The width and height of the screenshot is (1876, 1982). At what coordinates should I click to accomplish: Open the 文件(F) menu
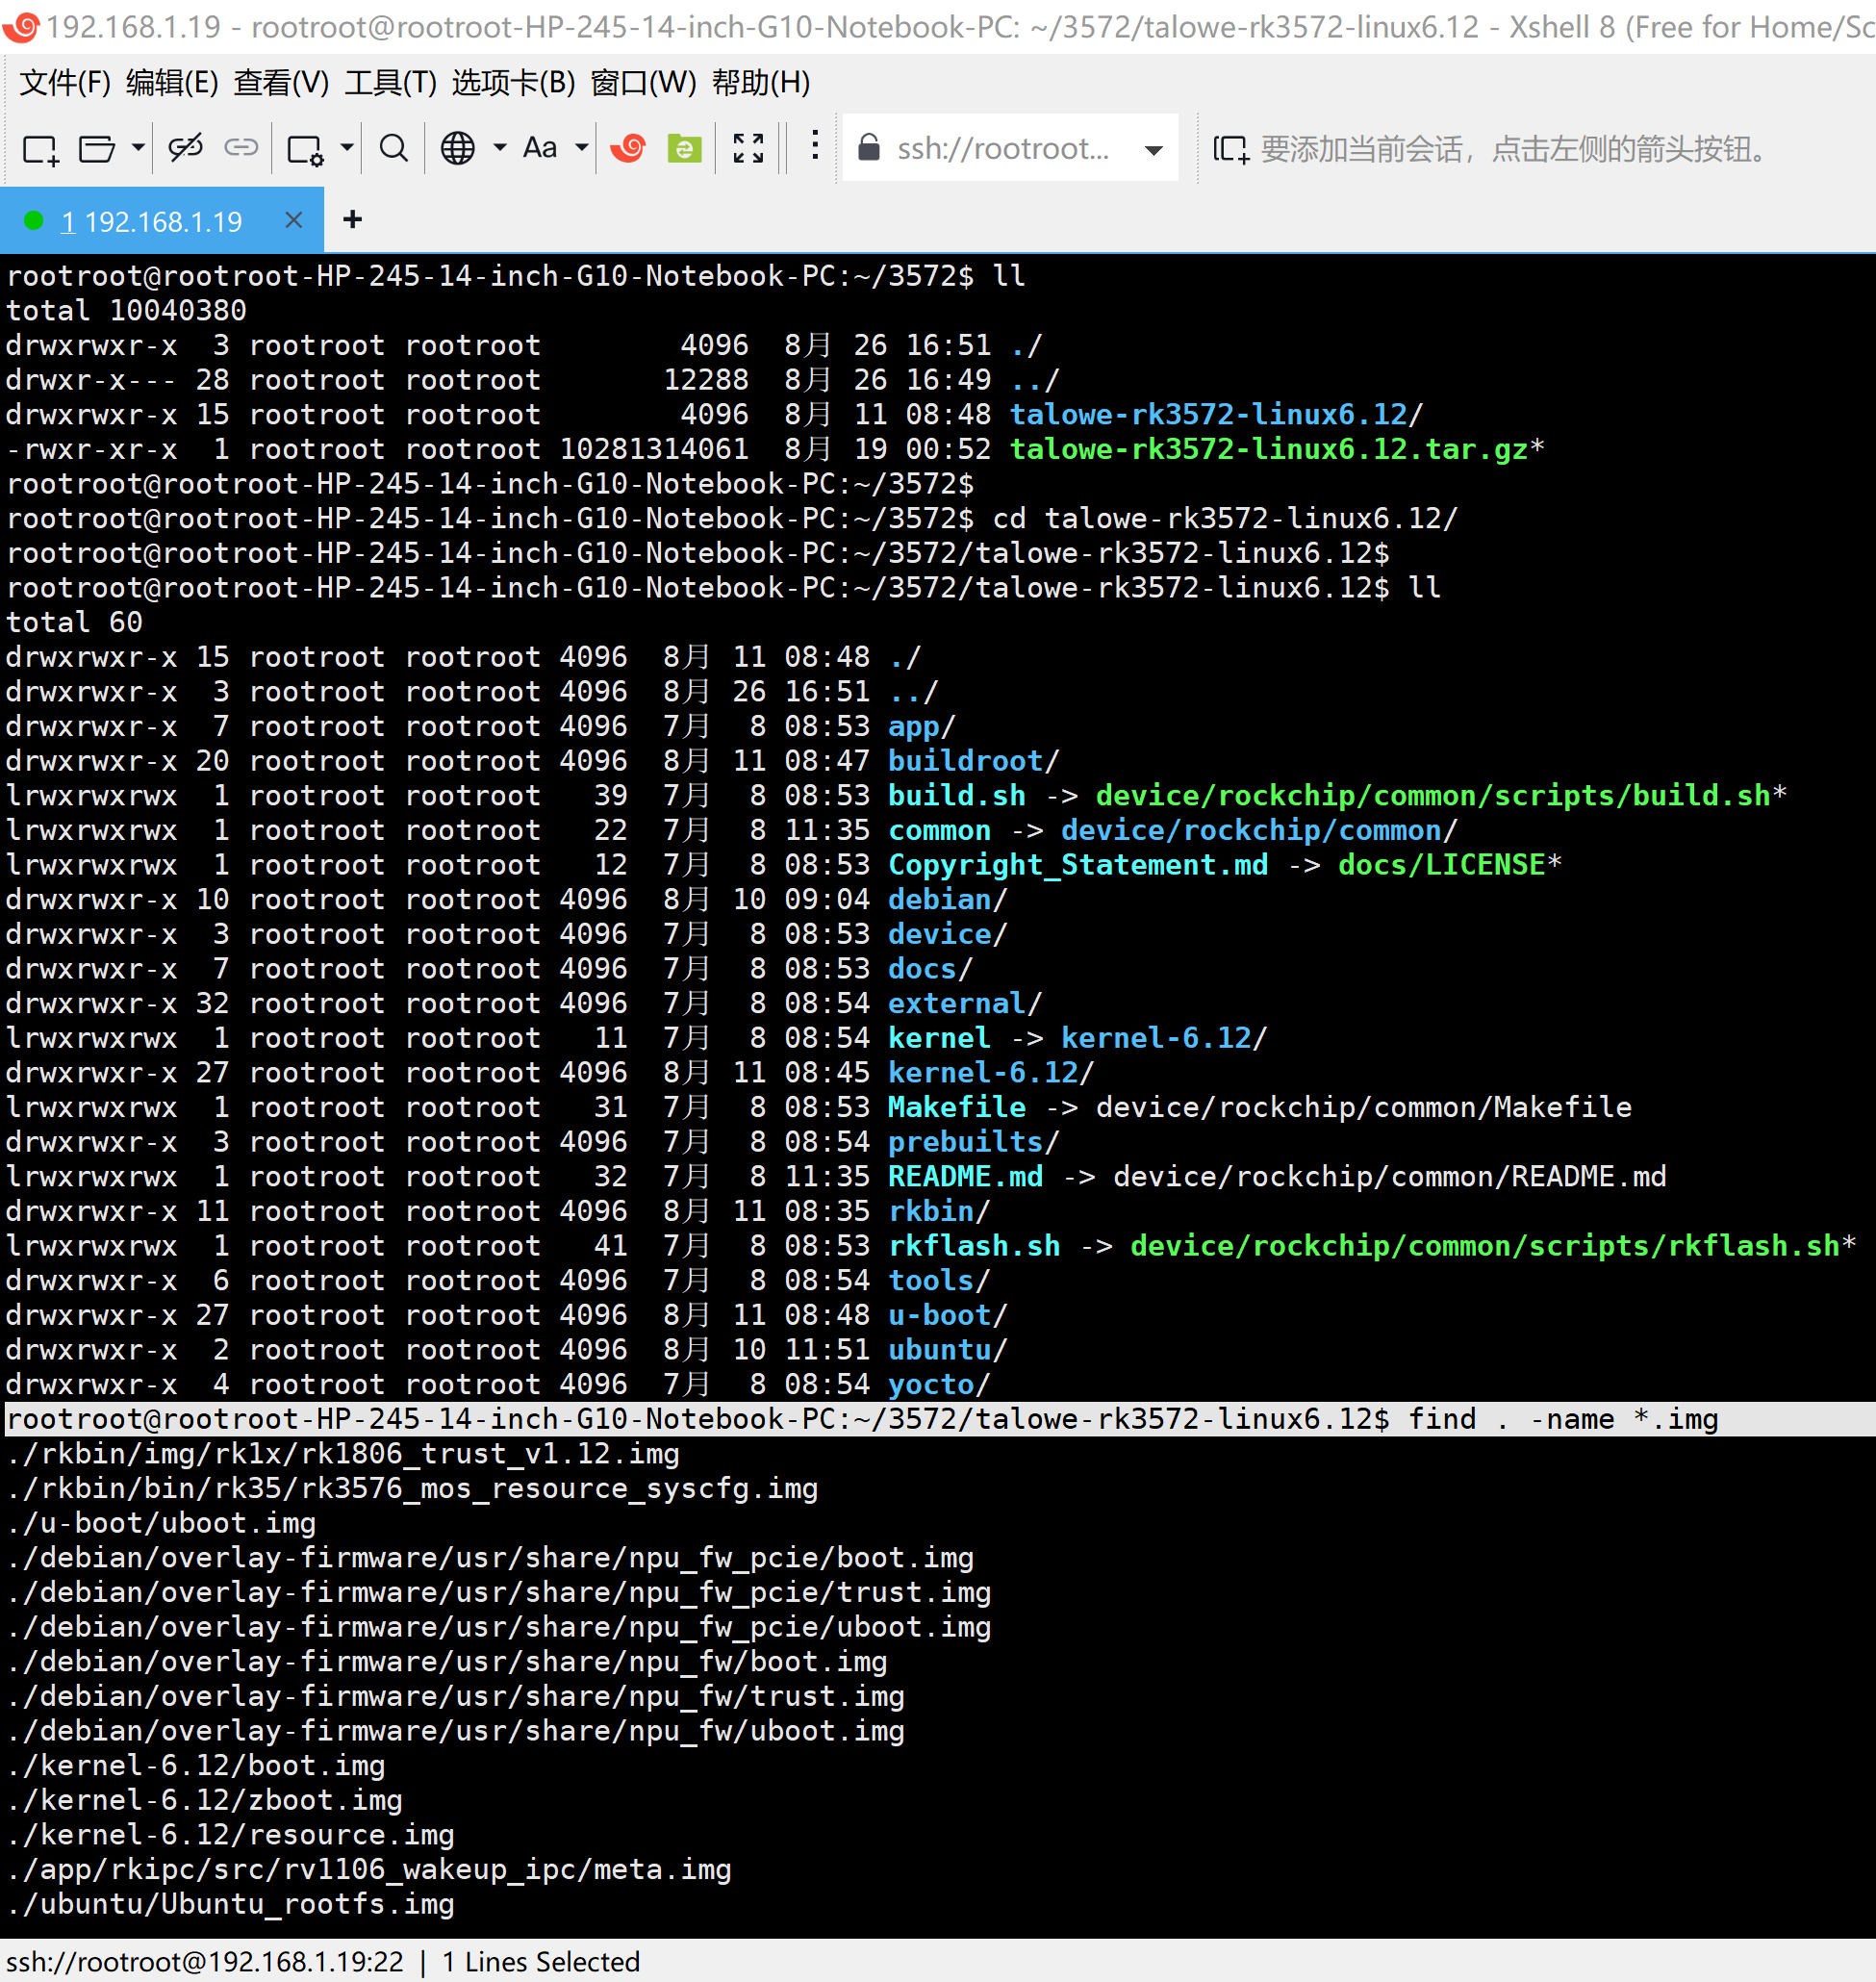65,83
